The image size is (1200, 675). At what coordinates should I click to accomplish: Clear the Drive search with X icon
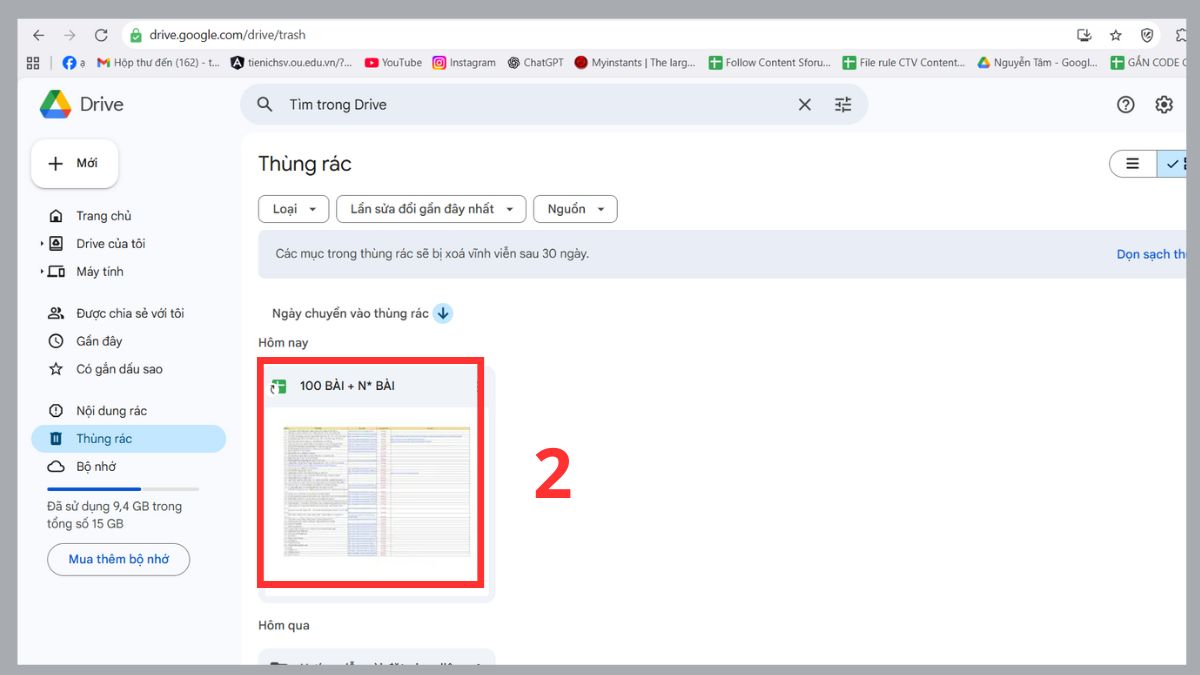click(804, 104)
